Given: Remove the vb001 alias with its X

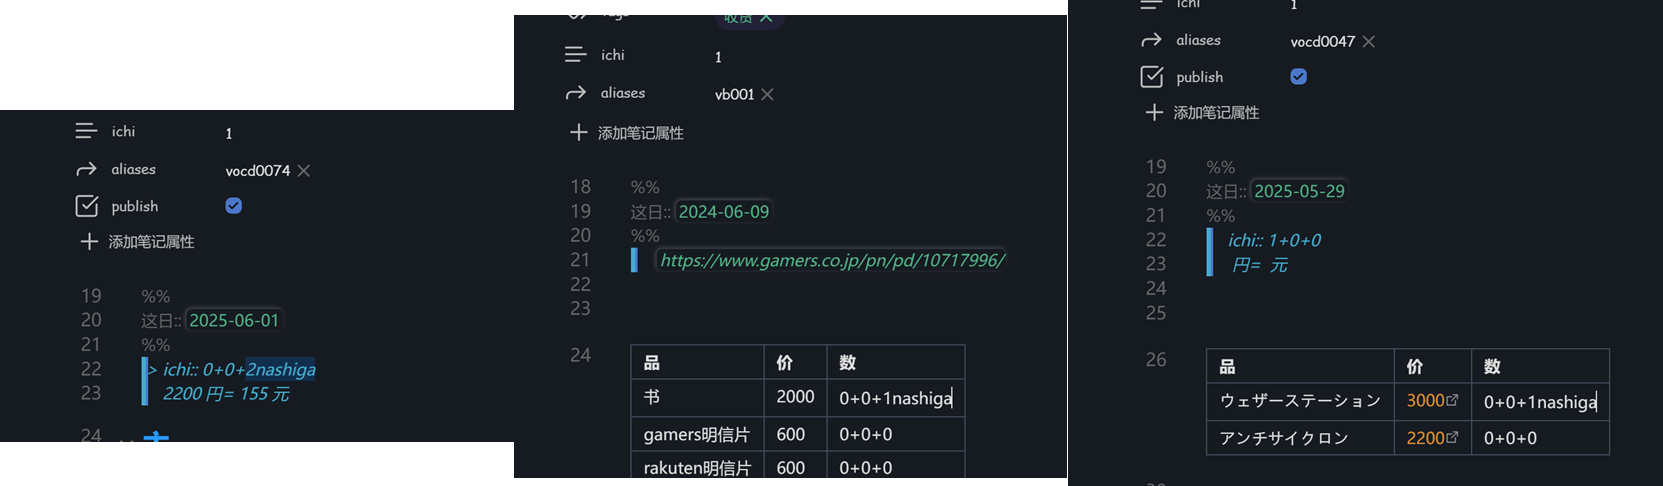Looking at the screenshot, I should click(767, 94).
